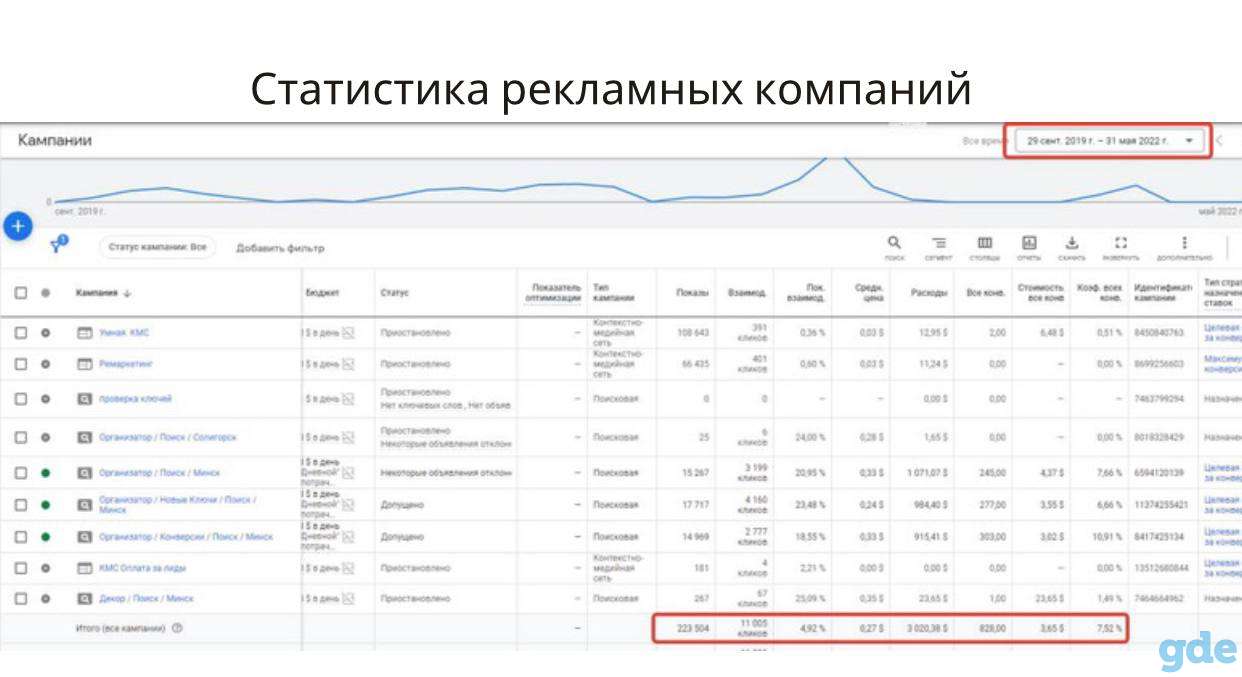Click the display campaign icon for Умная КМС
1242x677 pixels.
(85, 333)
